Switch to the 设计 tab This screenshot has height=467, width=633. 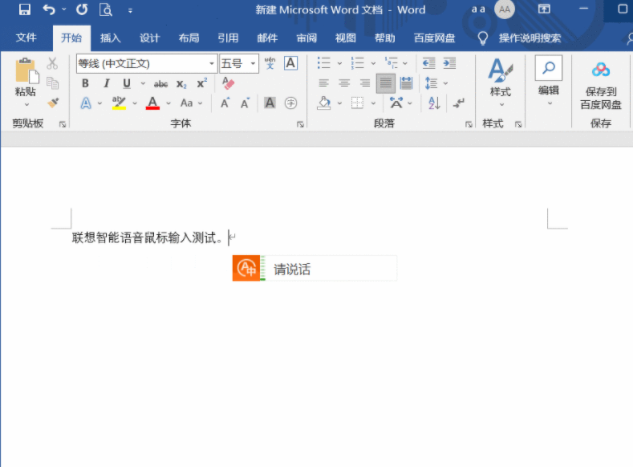pos(149,38)
